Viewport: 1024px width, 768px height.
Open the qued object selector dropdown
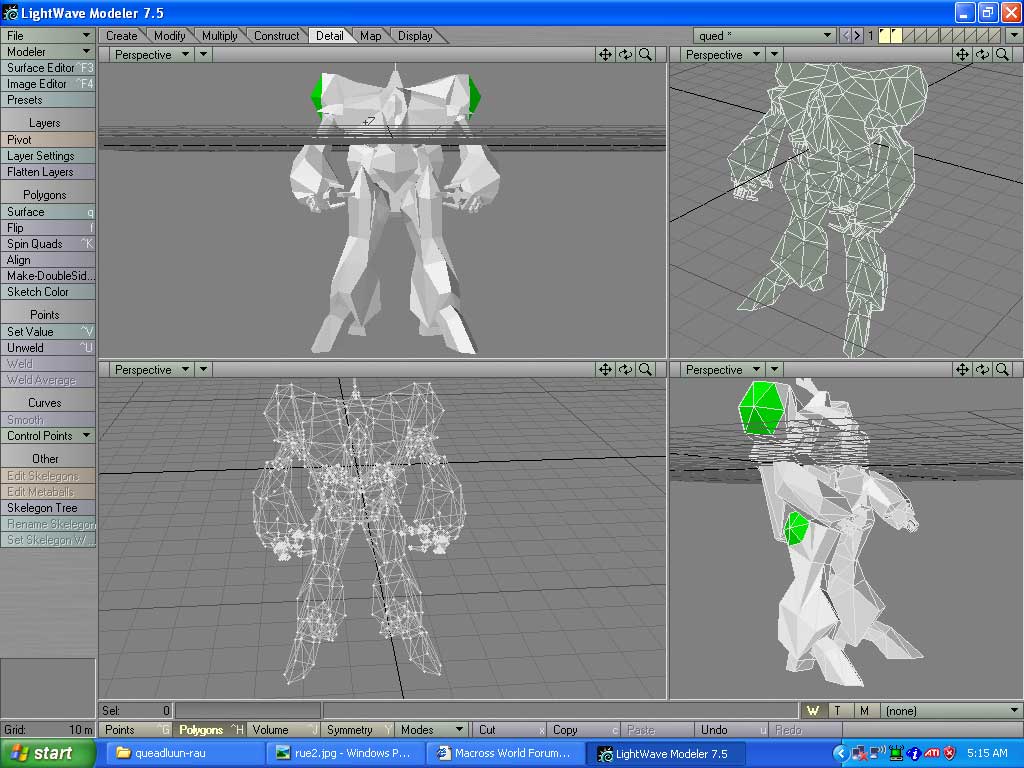click(x=764, y=35)
